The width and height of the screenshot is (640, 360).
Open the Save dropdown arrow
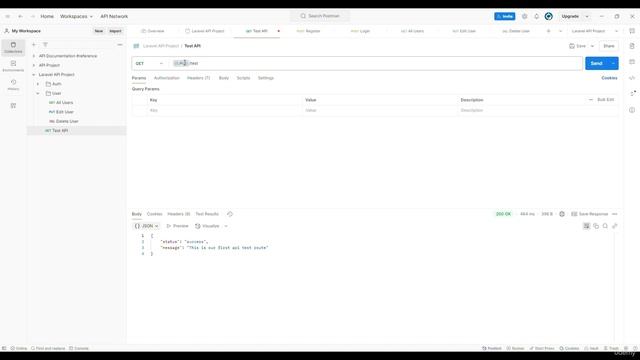592,46
